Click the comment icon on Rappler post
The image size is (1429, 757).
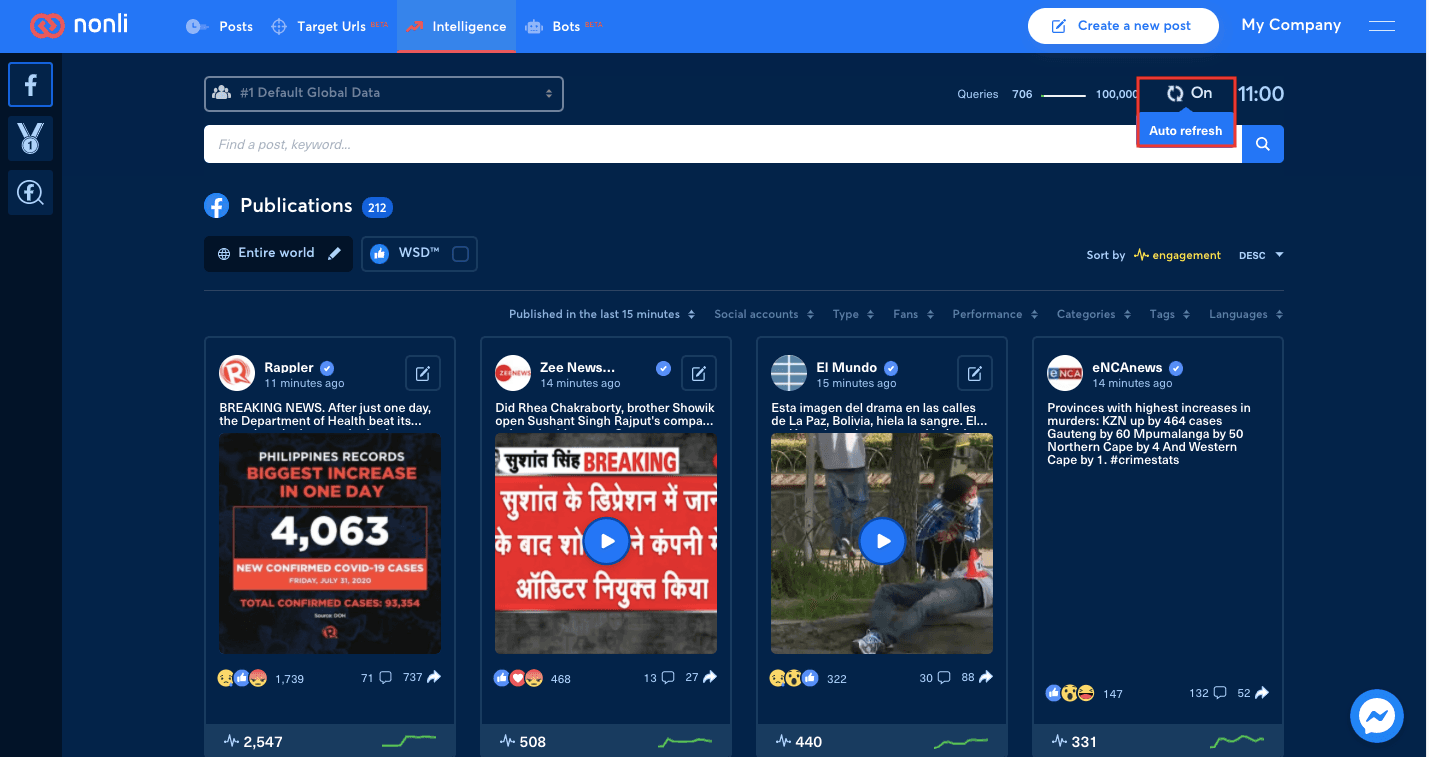[384, 678]
